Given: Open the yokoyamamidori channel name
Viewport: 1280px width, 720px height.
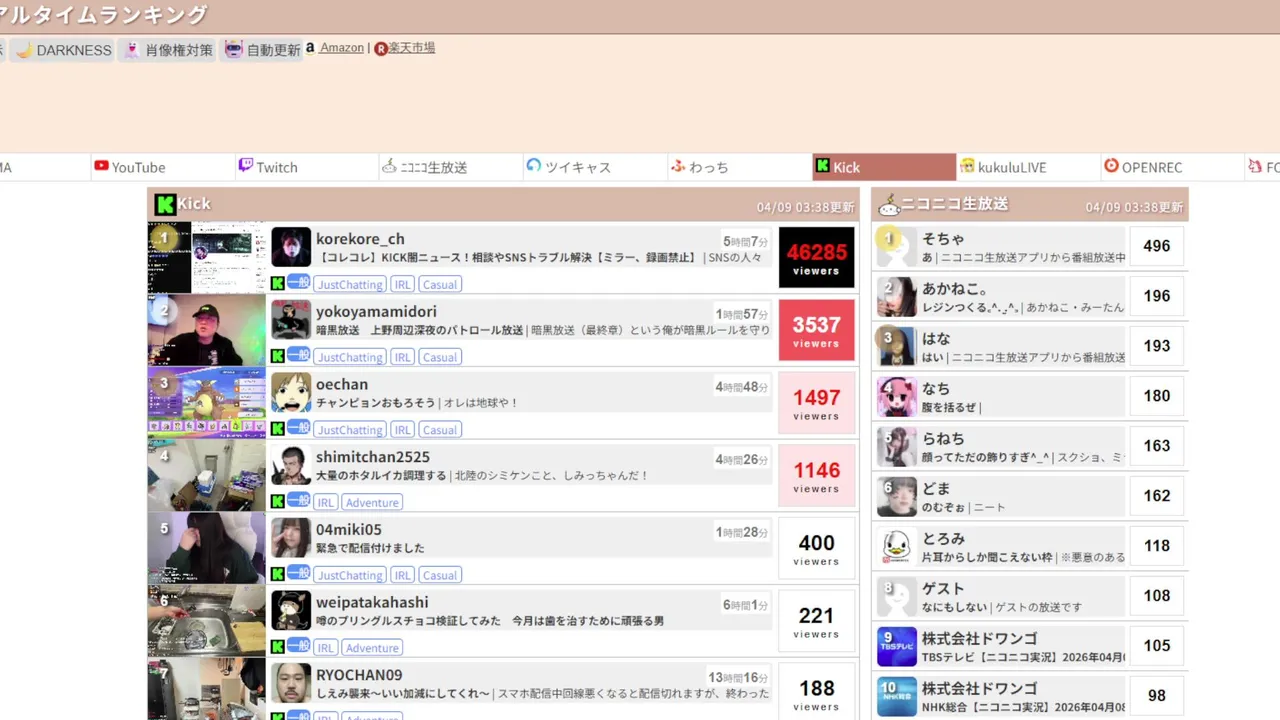Looking at the screenshot, I should point(376,312).
